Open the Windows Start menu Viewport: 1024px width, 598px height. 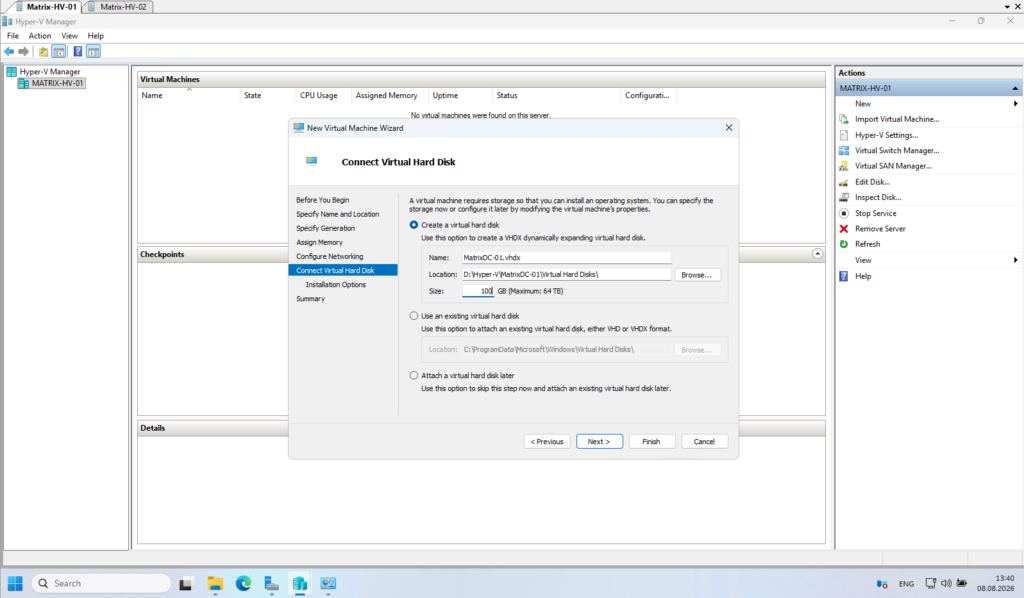[15, 583]
